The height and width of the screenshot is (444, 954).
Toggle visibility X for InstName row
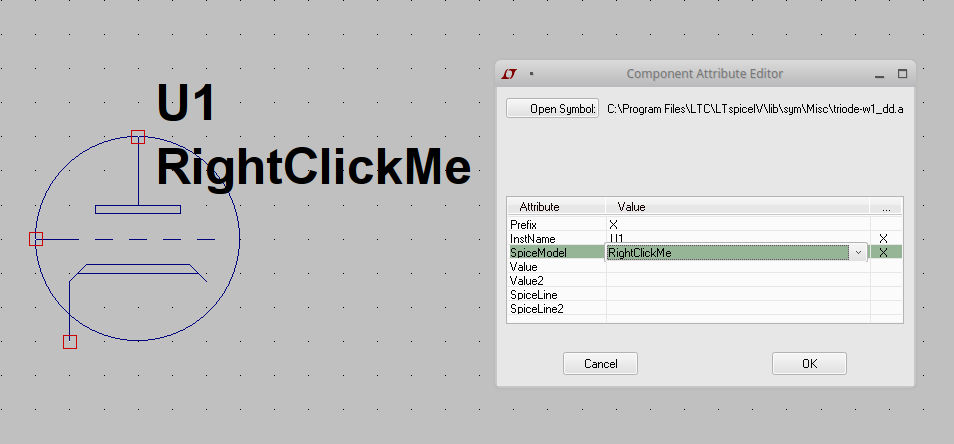(883, 238)
